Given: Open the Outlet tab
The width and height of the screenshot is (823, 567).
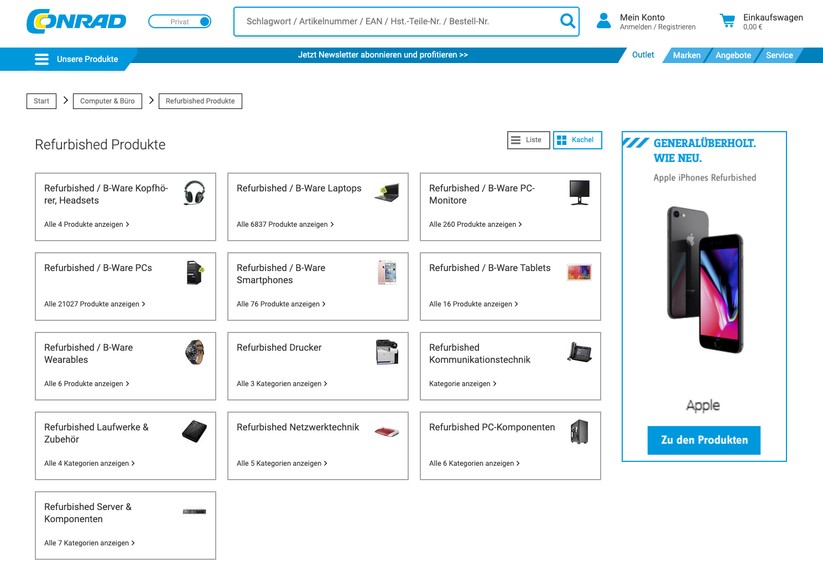Looking at the screenshot, I should point(643,55).
